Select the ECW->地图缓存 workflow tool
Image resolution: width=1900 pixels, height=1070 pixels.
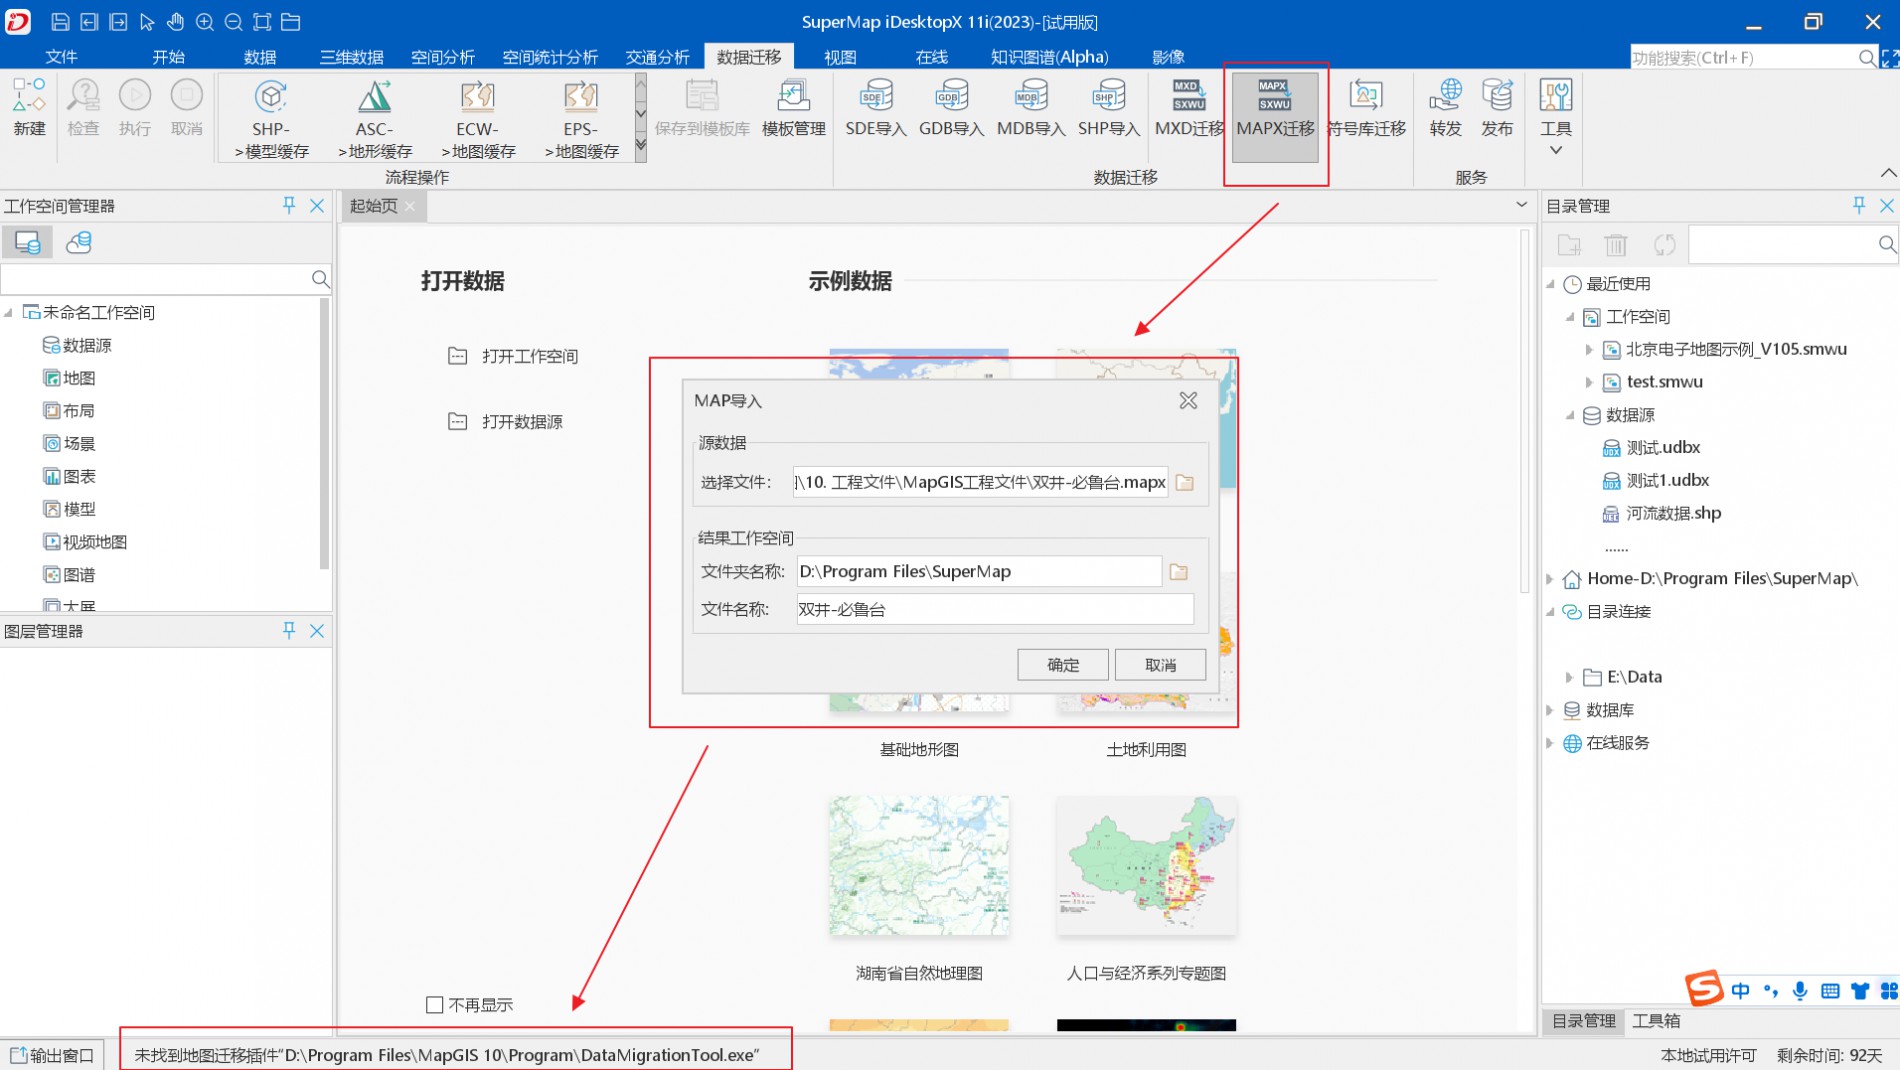478,119
